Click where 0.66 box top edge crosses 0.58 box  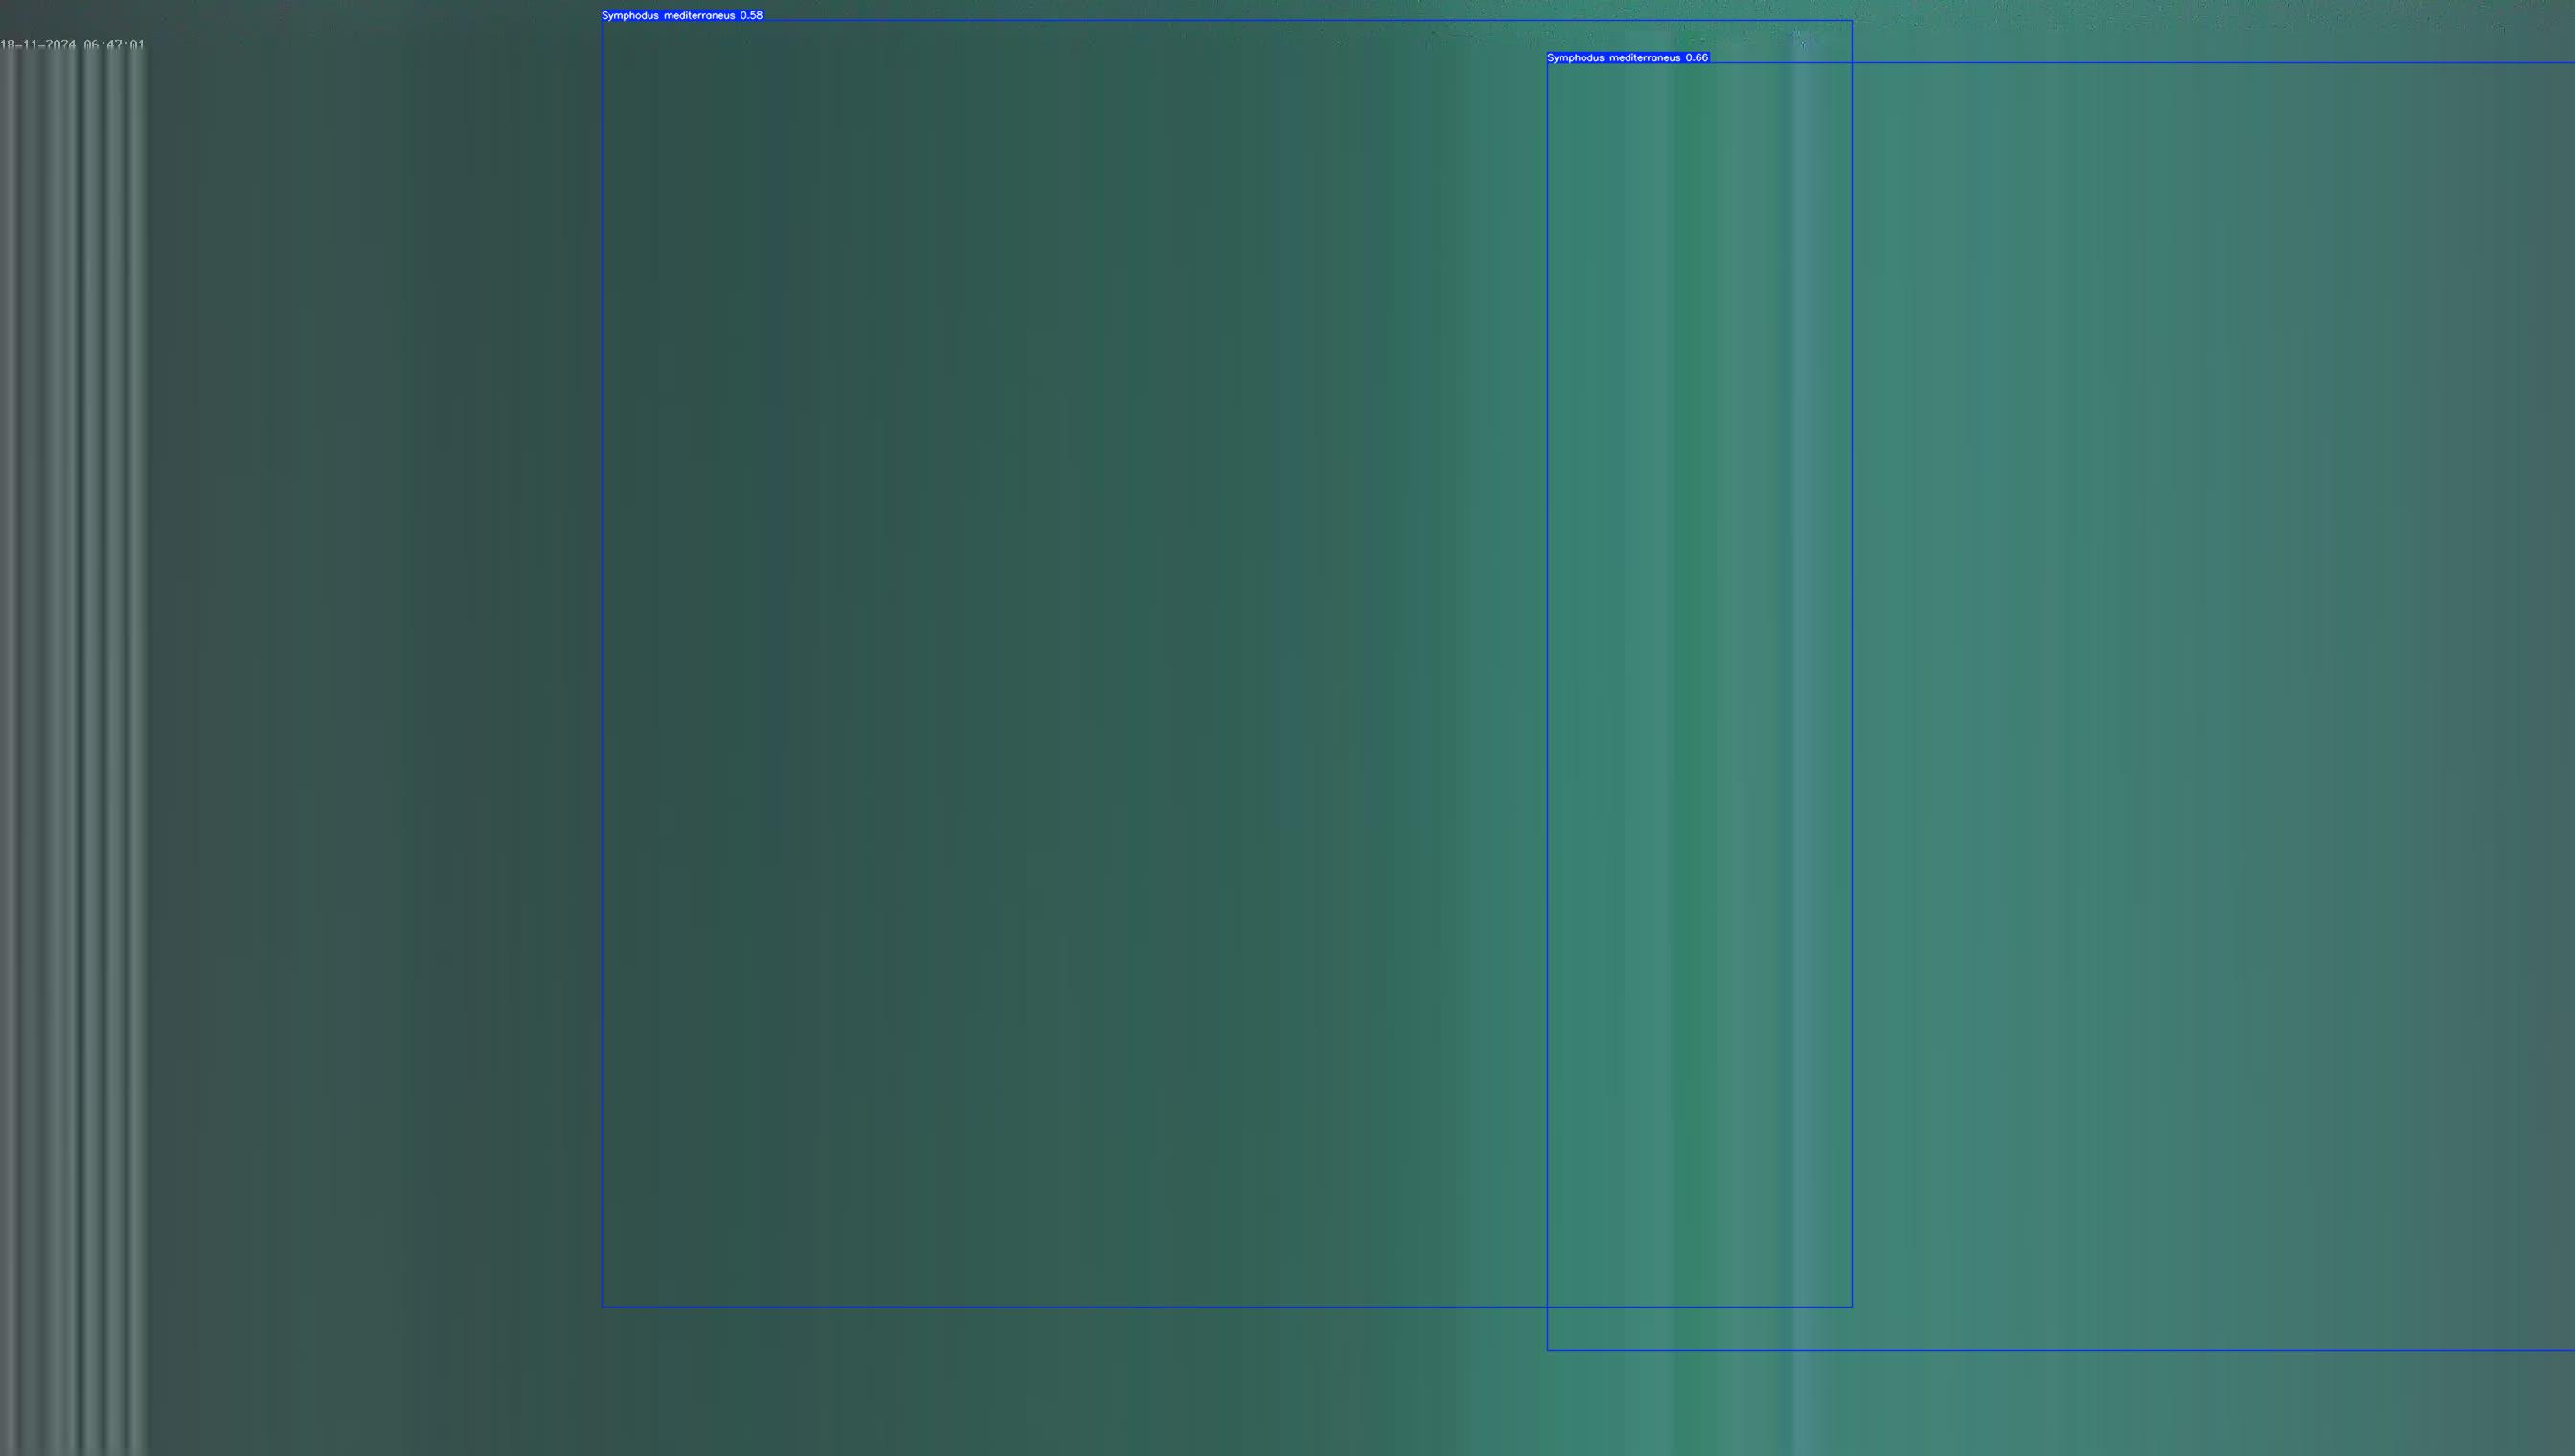coord(1852,63)
